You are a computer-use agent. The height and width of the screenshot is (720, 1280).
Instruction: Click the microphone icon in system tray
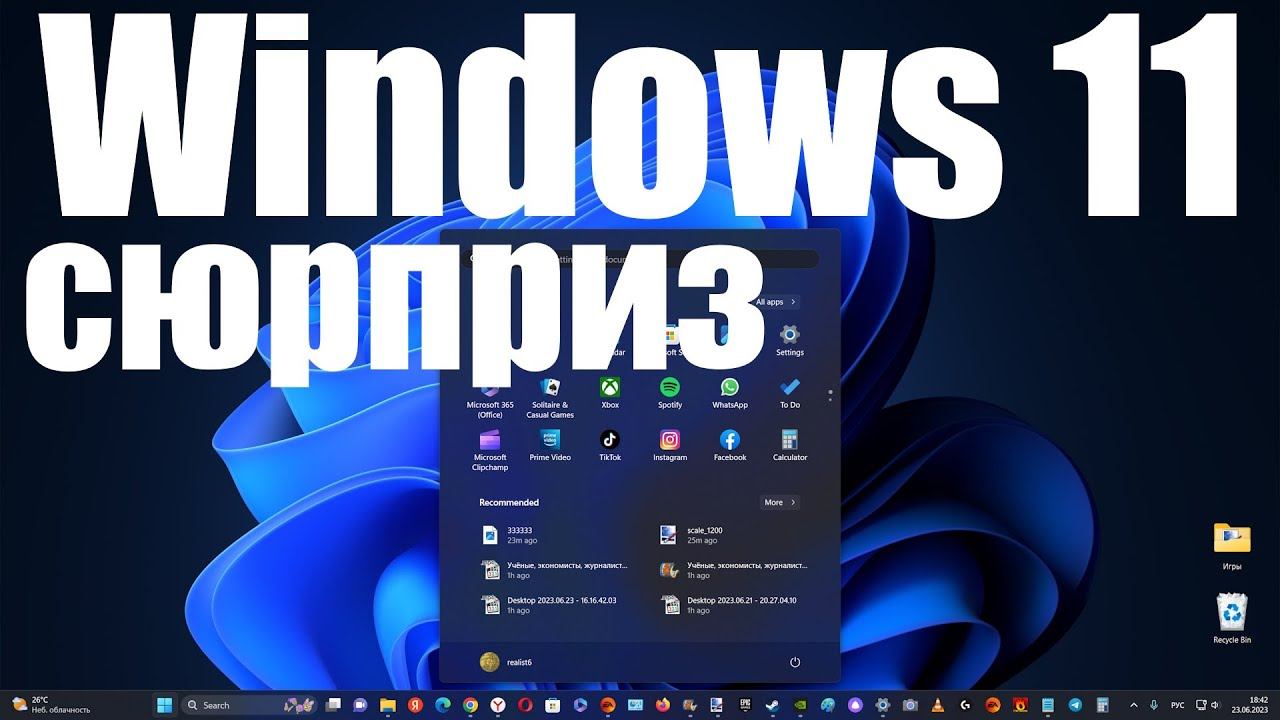coord(1155,705)
